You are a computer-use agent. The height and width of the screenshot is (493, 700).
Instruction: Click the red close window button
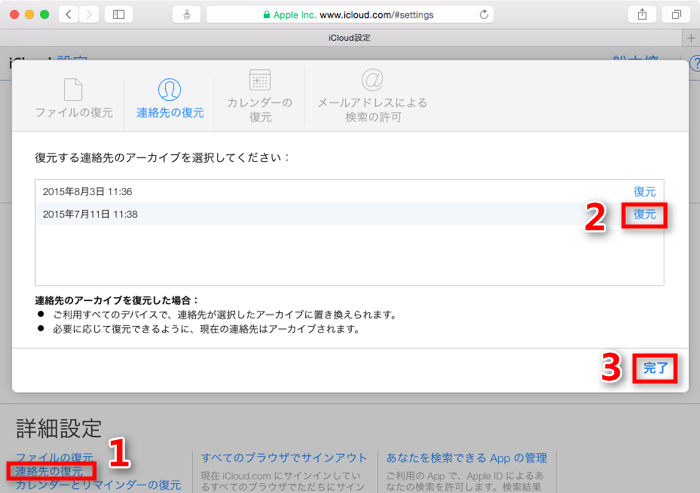coord(14,15)
